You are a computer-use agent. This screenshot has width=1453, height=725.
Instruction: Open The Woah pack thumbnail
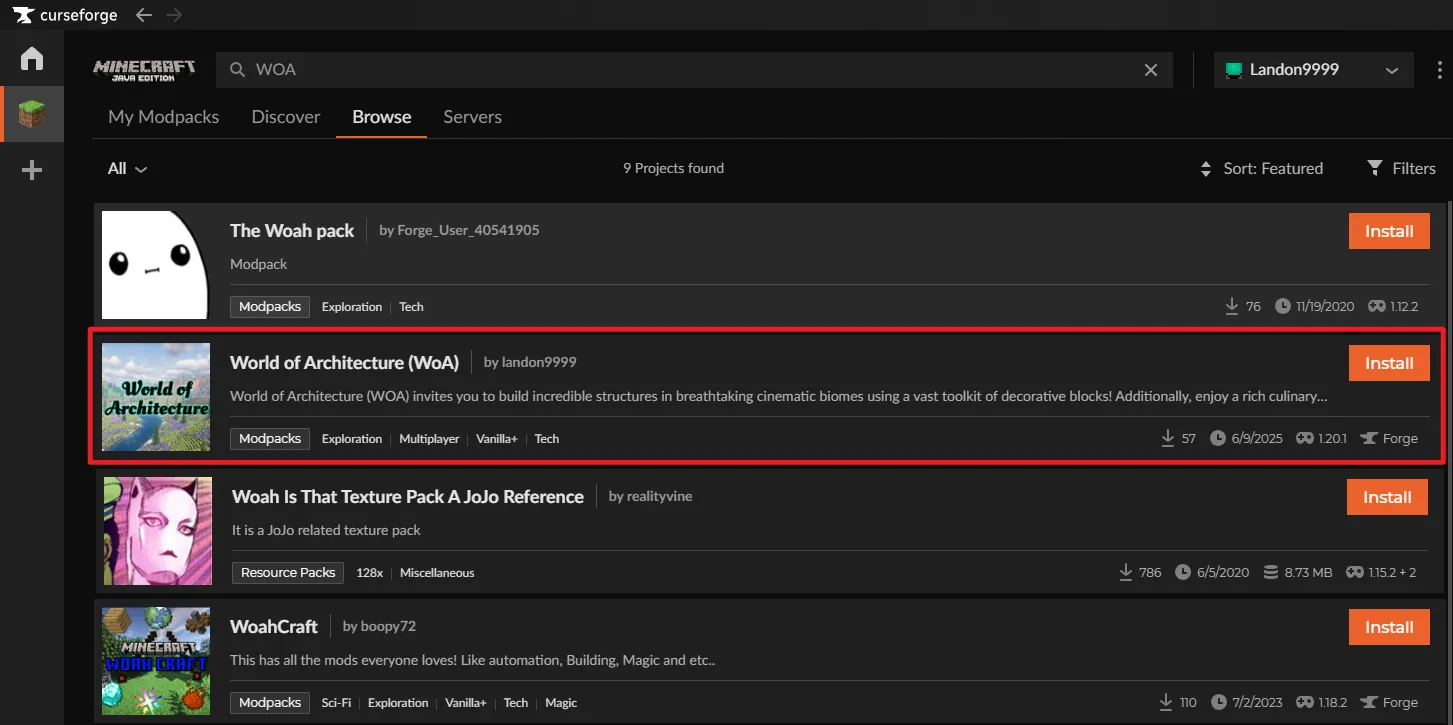click(x=155, y=265)
